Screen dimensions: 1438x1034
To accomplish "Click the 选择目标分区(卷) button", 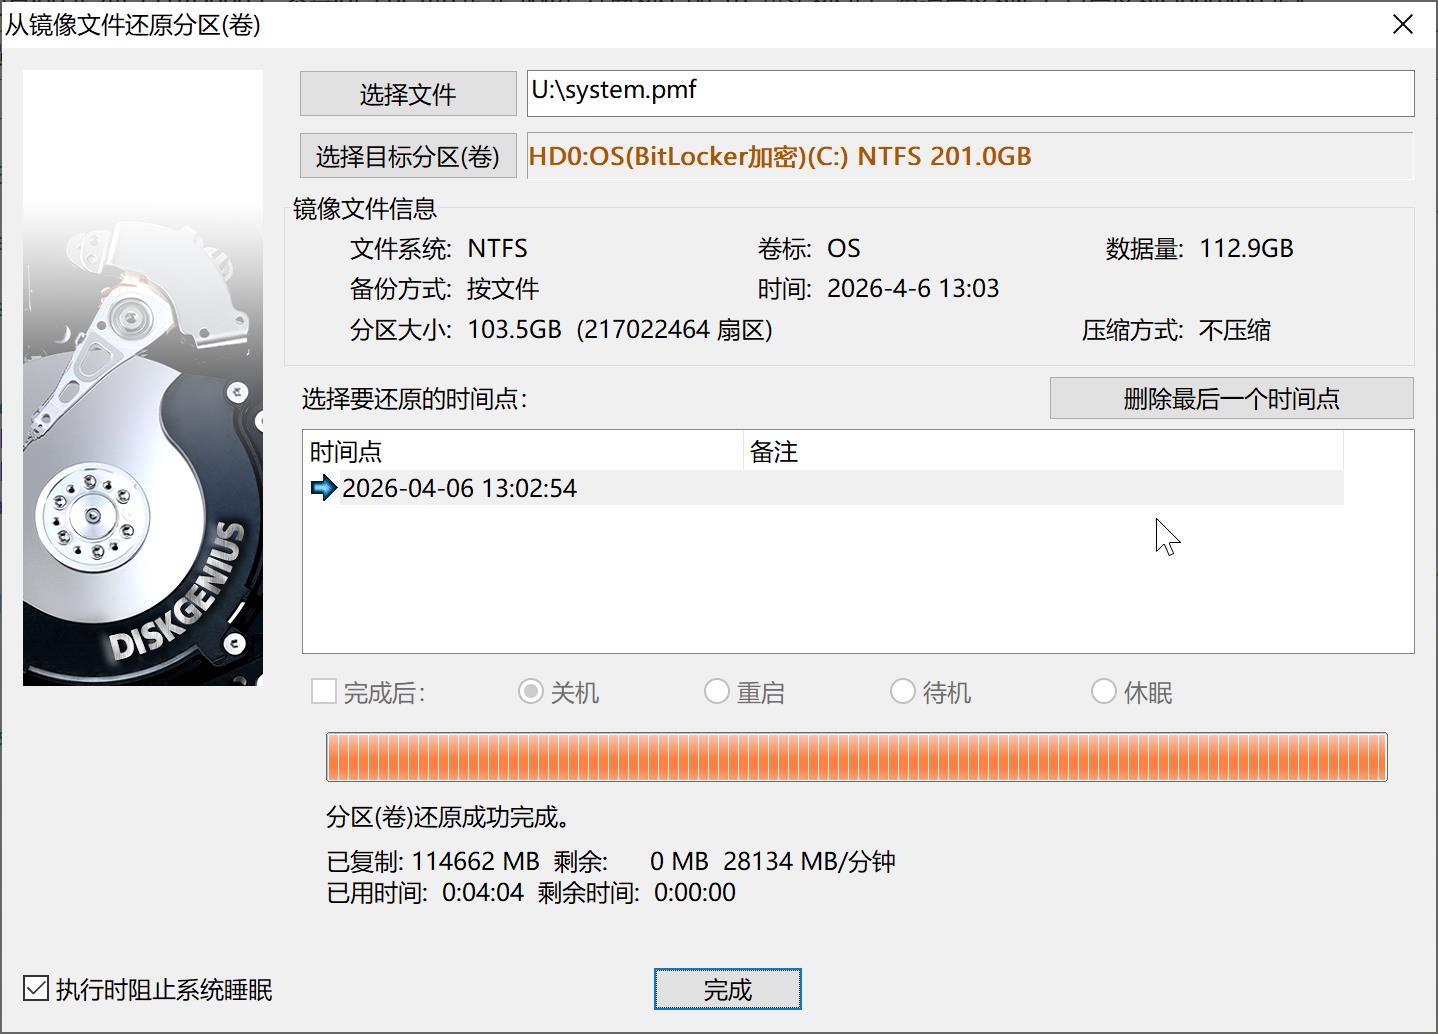I will 408,156.
